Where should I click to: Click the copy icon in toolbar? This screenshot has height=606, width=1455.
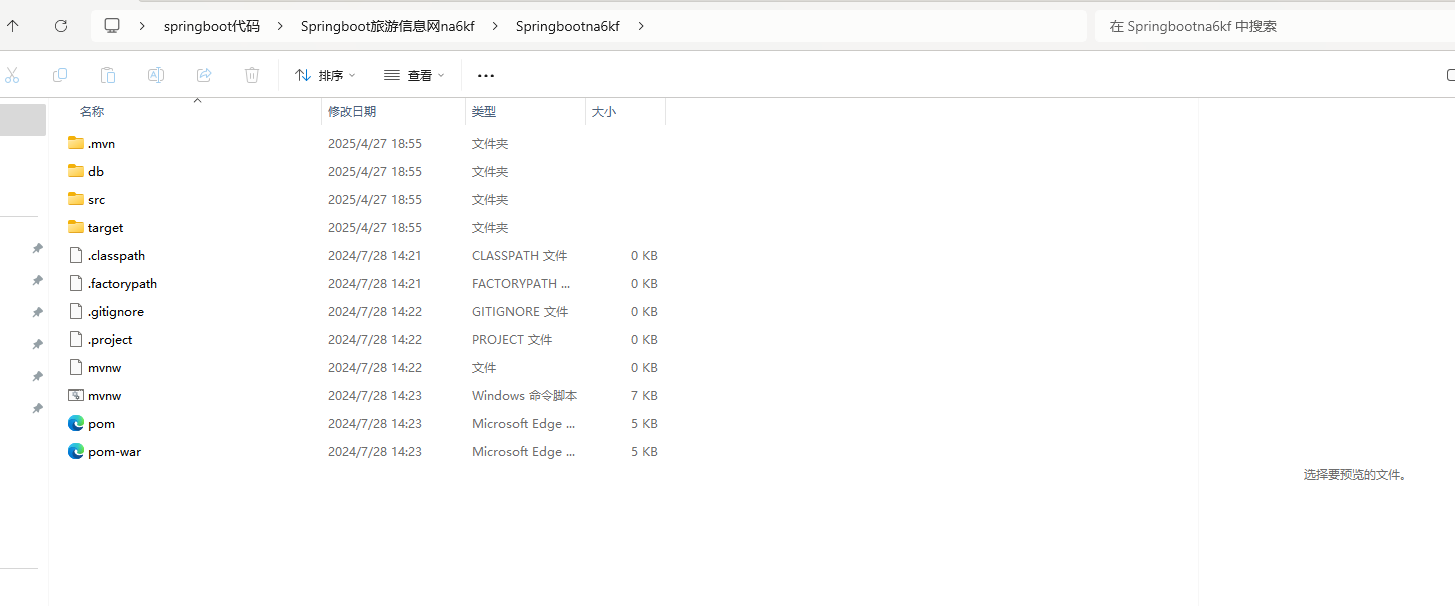(60, 75)
